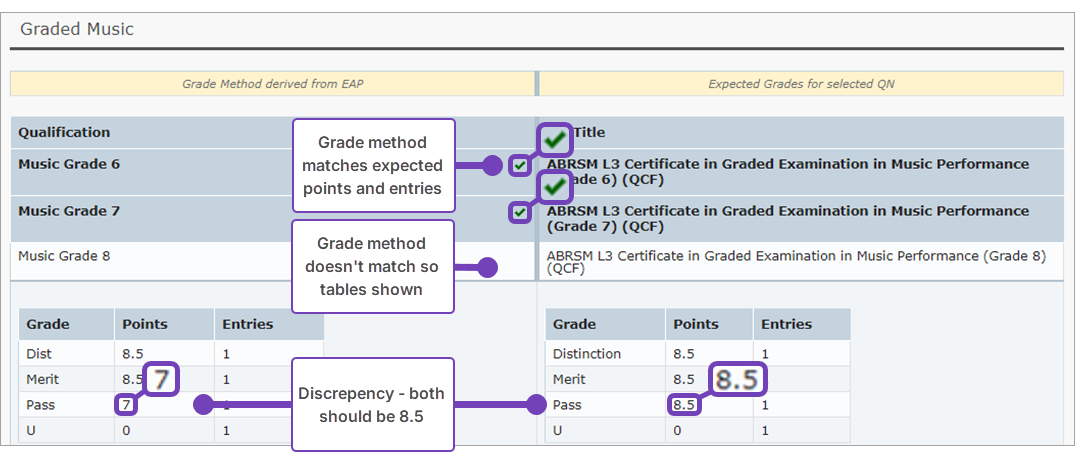Click the small green tick beside Music Grade 6

519,165
